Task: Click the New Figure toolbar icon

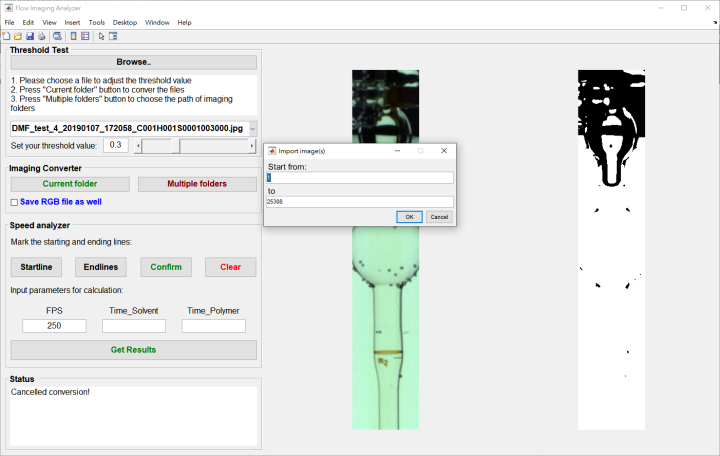Action: click(x=7, y=36)
